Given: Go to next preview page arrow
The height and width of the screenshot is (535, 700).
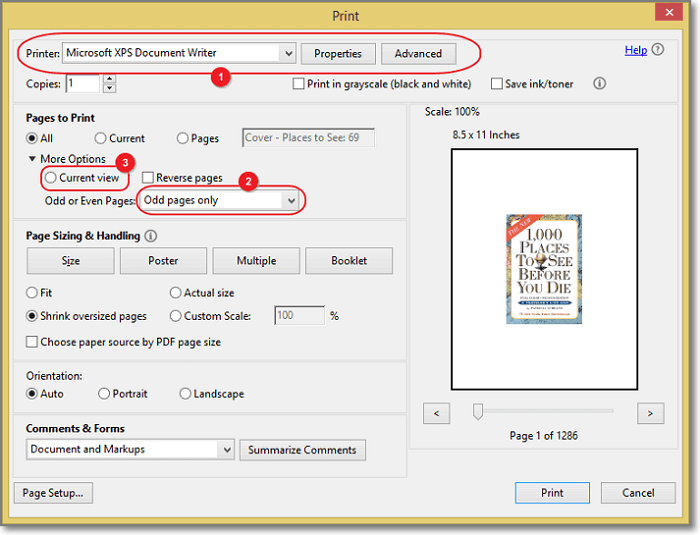Looking at the screenshot, I should [x=650, y=412].
